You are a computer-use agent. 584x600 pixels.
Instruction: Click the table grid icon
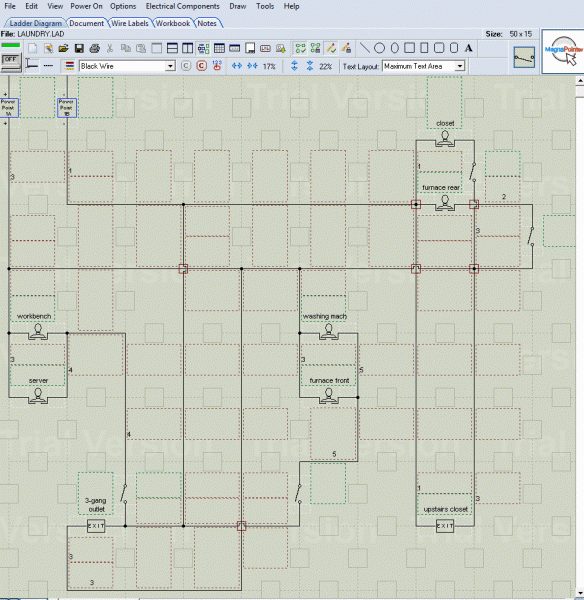click(x=219, y=48)
